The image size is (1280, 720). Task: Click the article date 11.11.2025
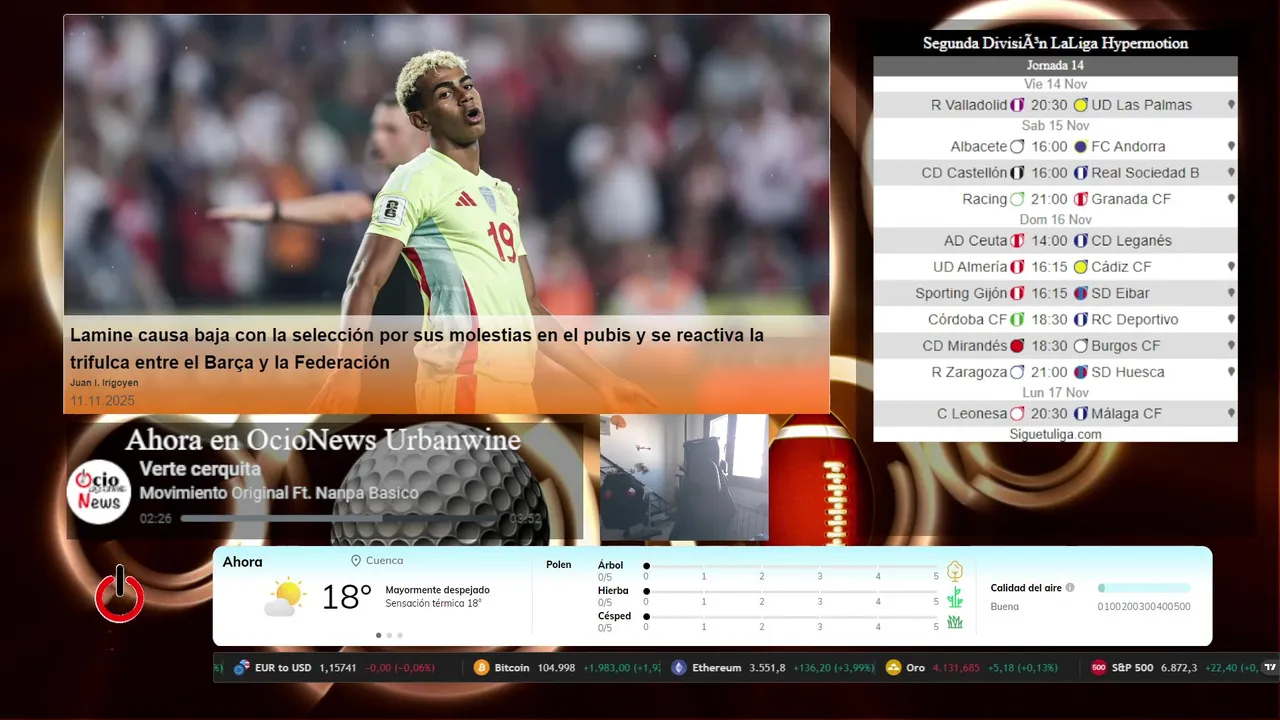(102, 401)
